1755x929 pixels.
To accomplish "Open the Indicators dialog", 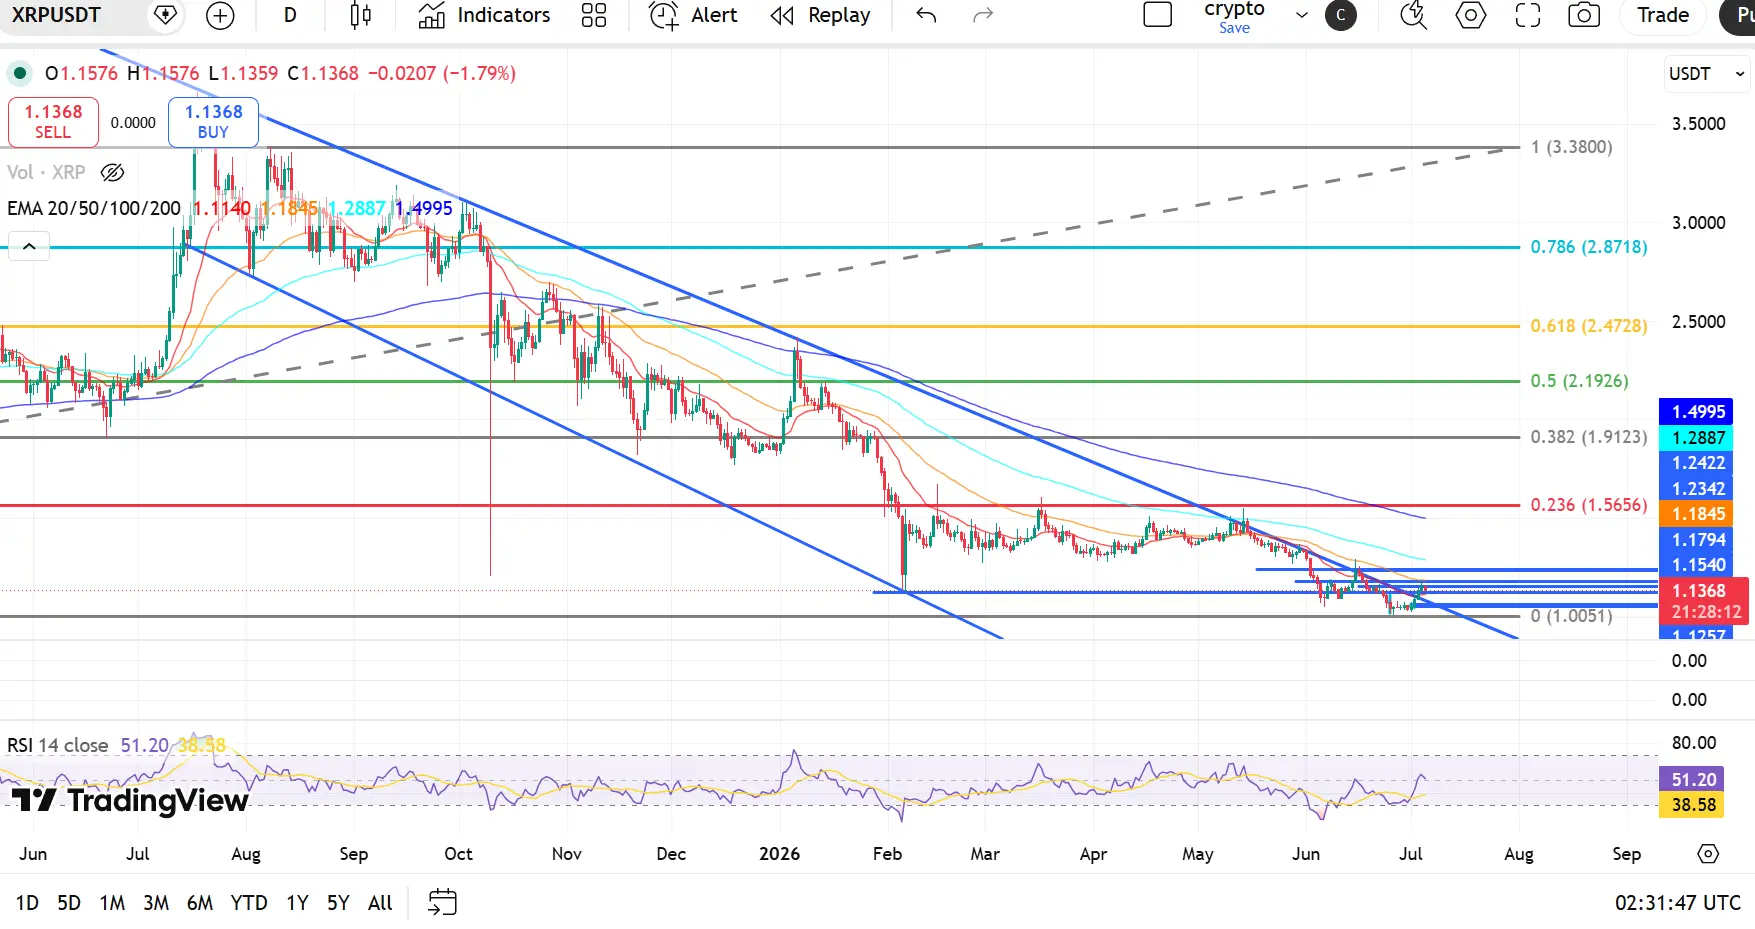I will click(x=485, y=15).
